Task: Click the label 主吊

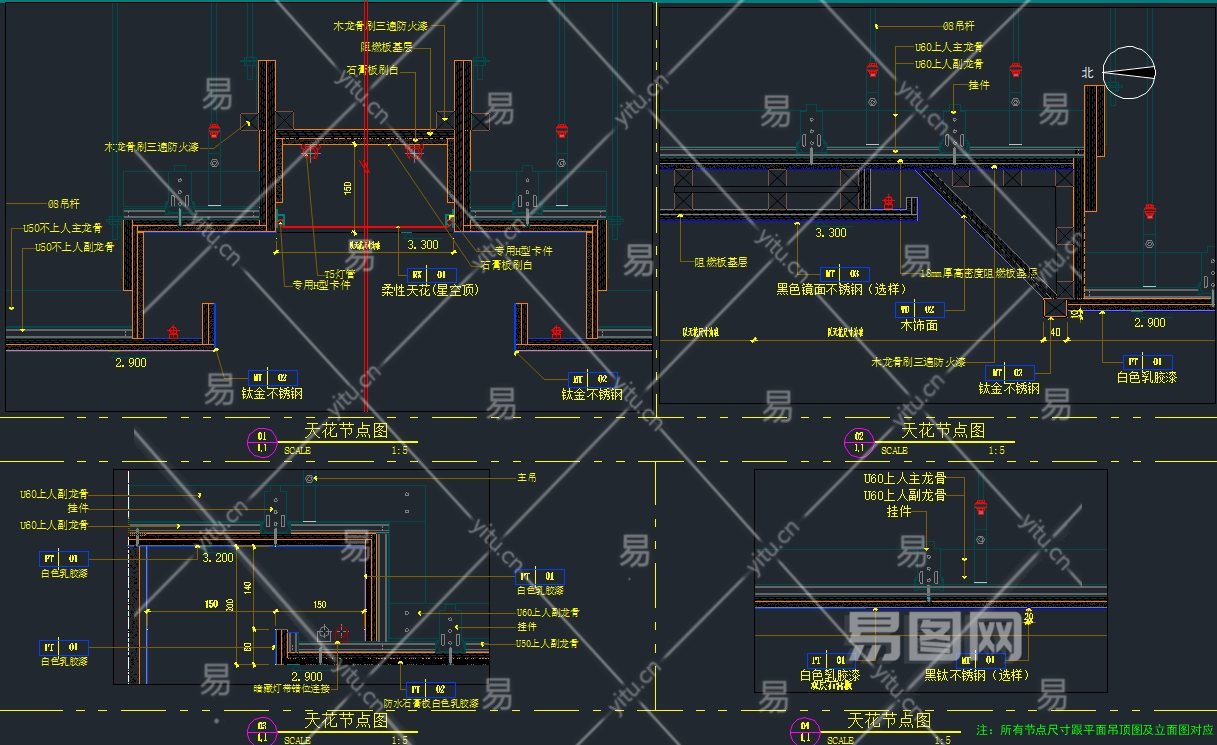Action: pyautogui.click(x=526, y=478)
